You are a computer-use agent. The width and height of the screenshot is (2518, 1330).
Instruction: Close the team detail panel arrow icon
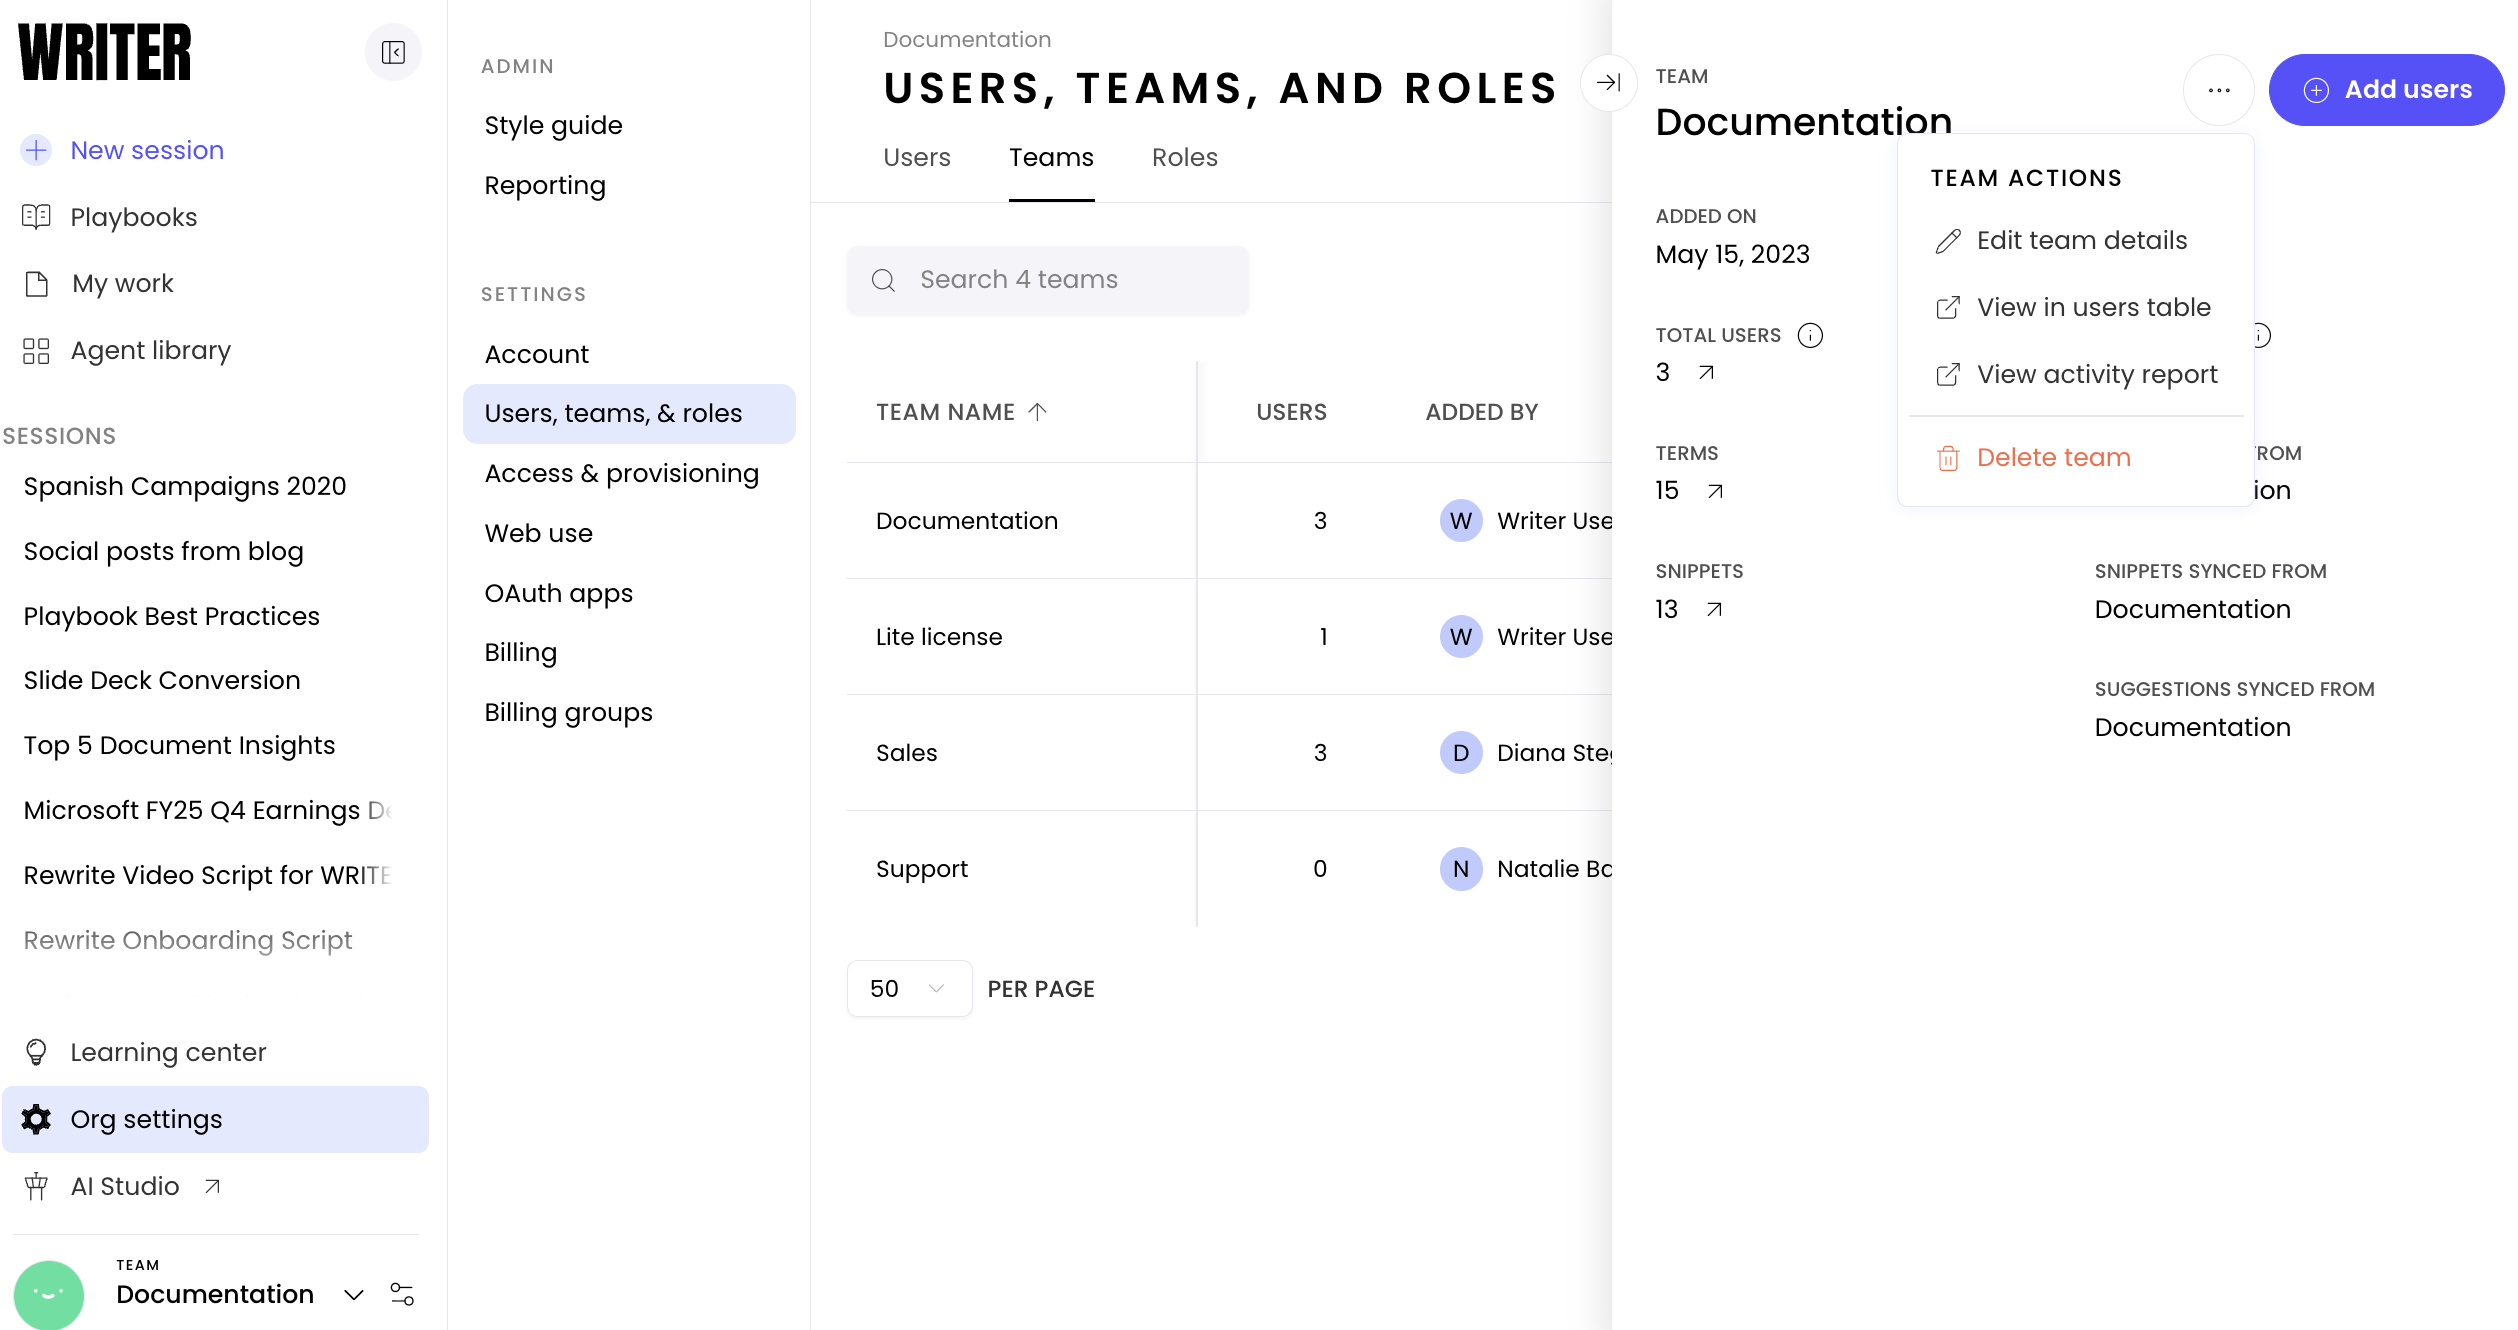1608,83
